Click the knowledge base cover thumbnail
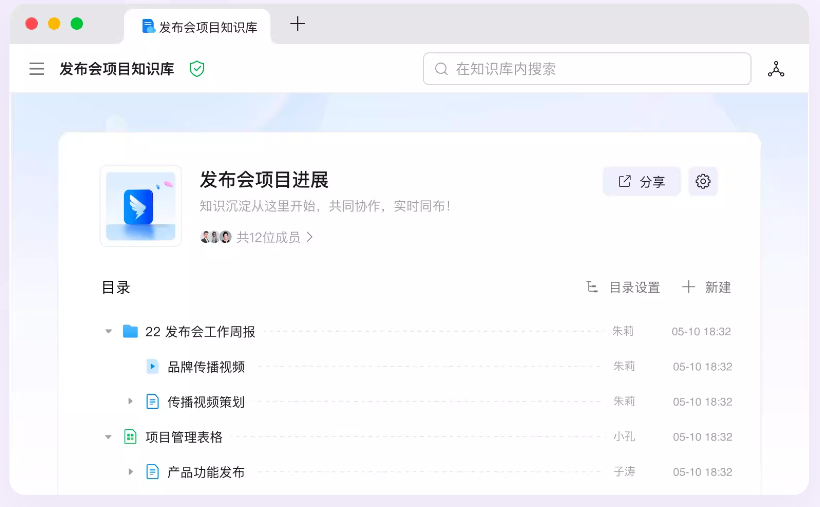Image resolution: width=820 pixels, height=507 pixels. tap(141, 206)
